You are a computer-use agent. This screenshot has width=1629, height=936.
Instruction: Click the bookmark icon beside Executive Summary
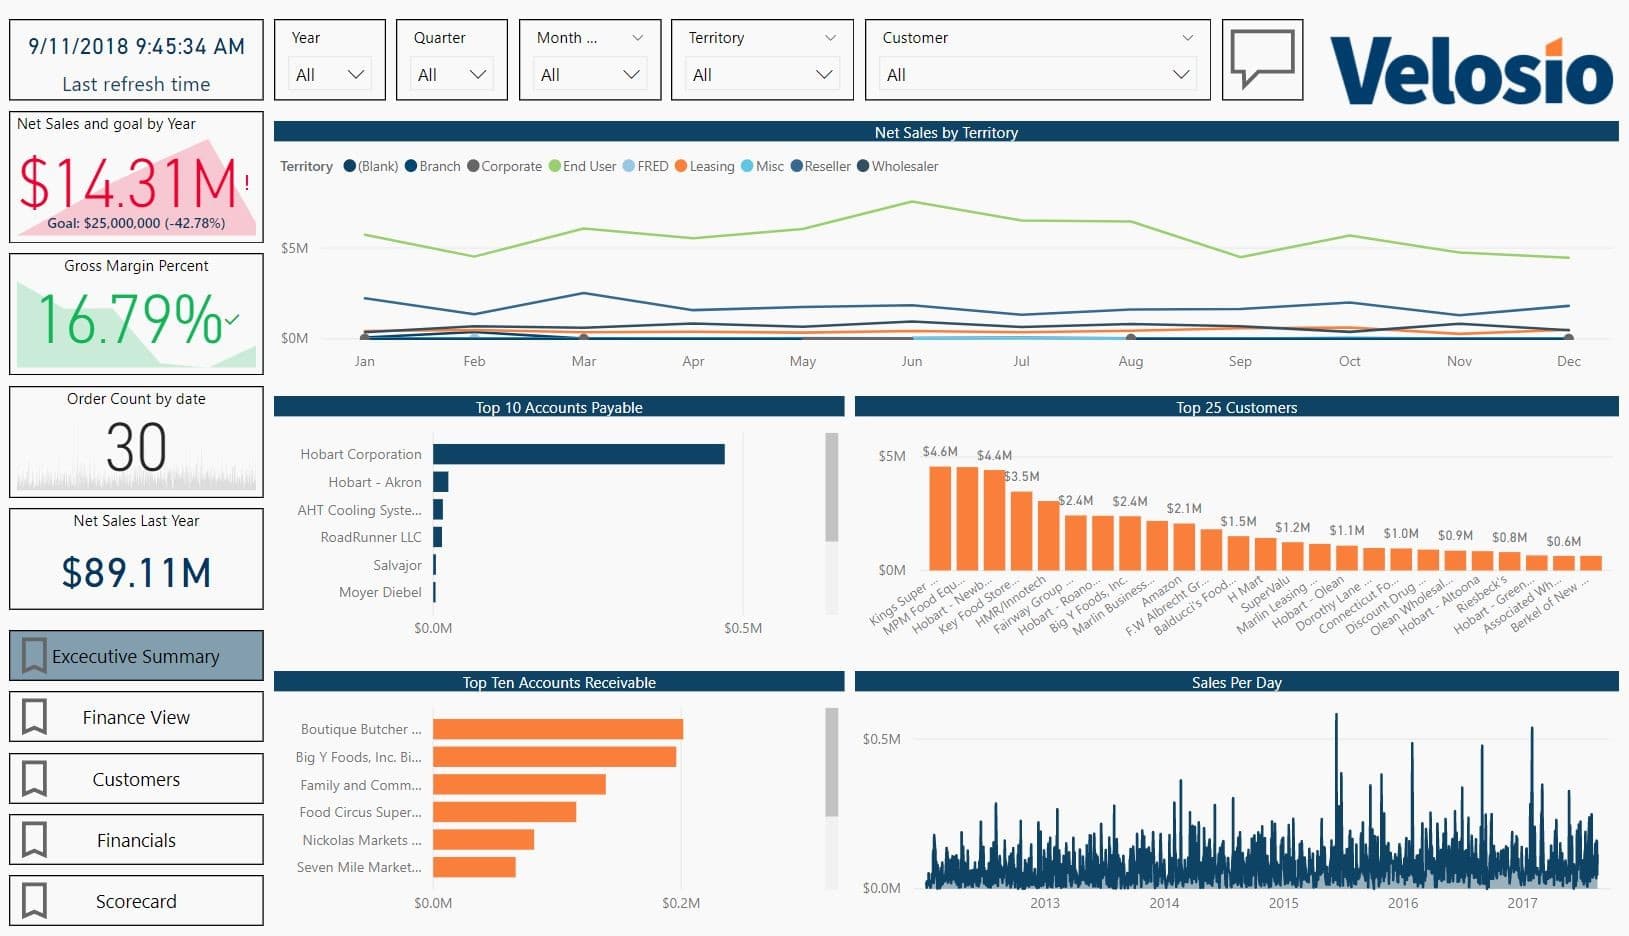pyautogui.click(x=33, y=655)
